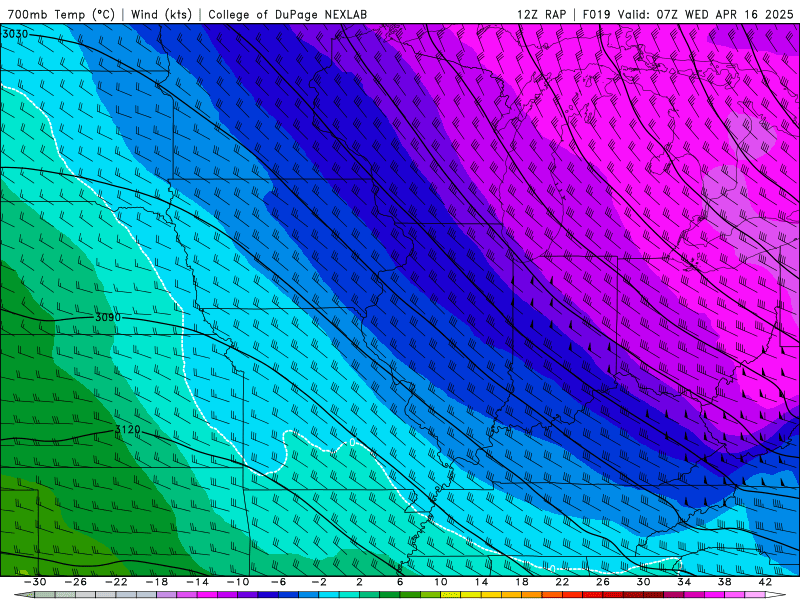Click the −30 value on the color scale
Viewport: 800px width, 600px height.
click(x=35, y=582)
